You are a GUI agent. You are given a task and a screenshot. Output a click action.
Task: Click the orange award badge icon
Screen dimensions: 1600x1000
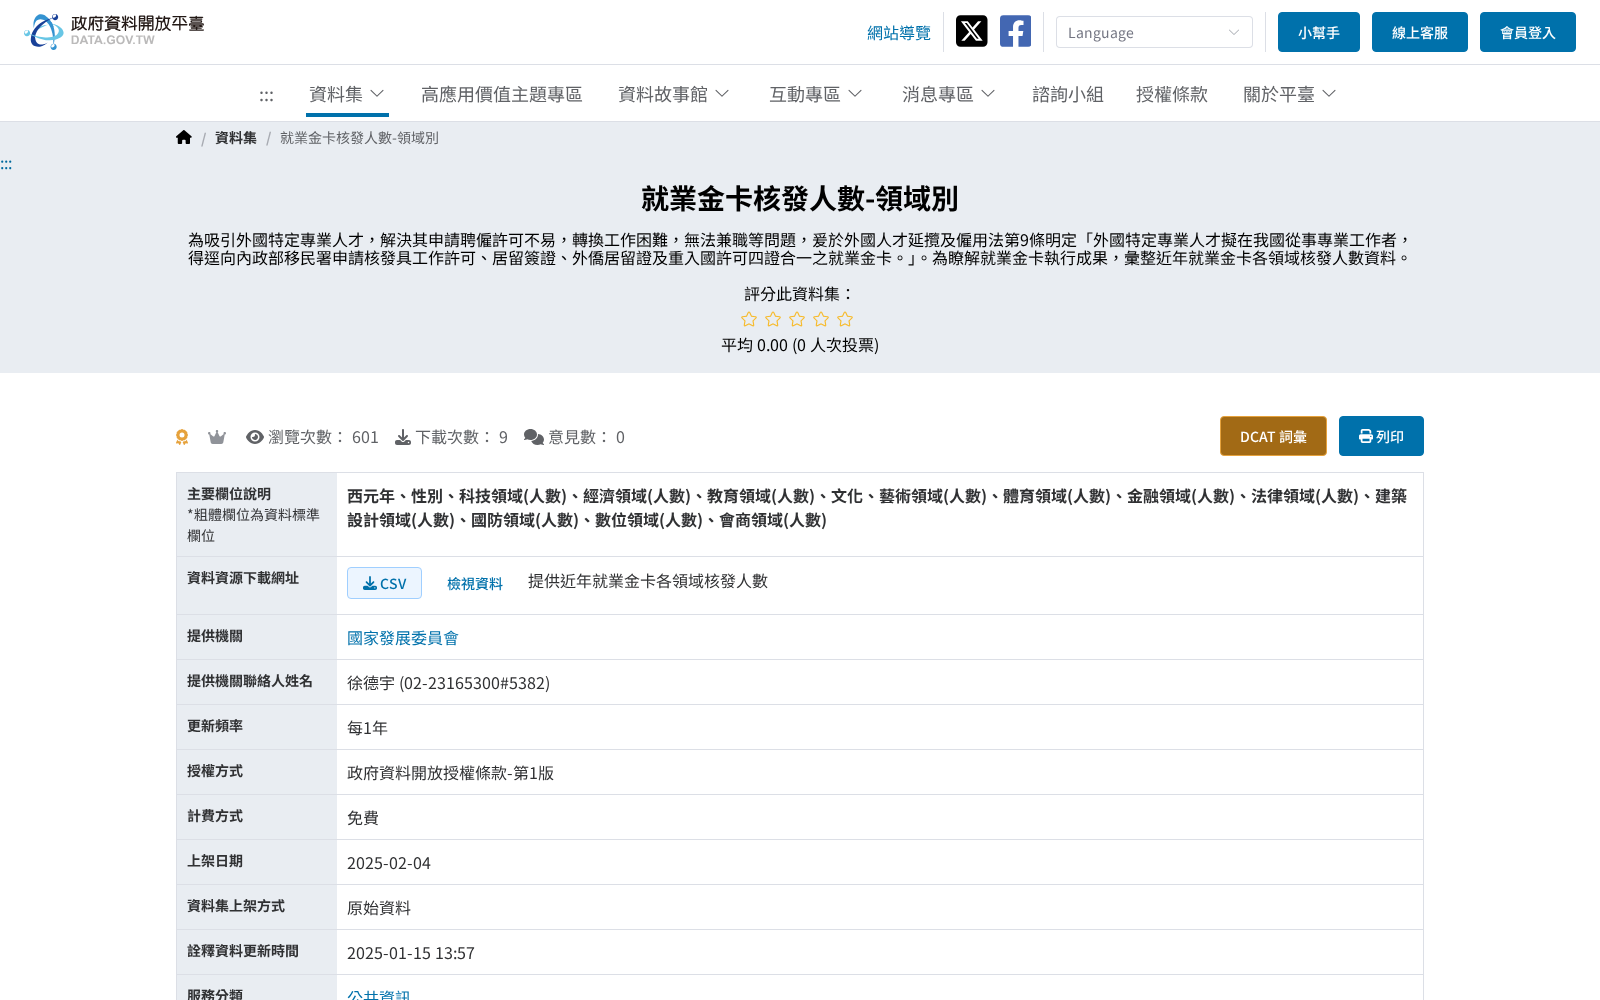(x=182, y=437)
